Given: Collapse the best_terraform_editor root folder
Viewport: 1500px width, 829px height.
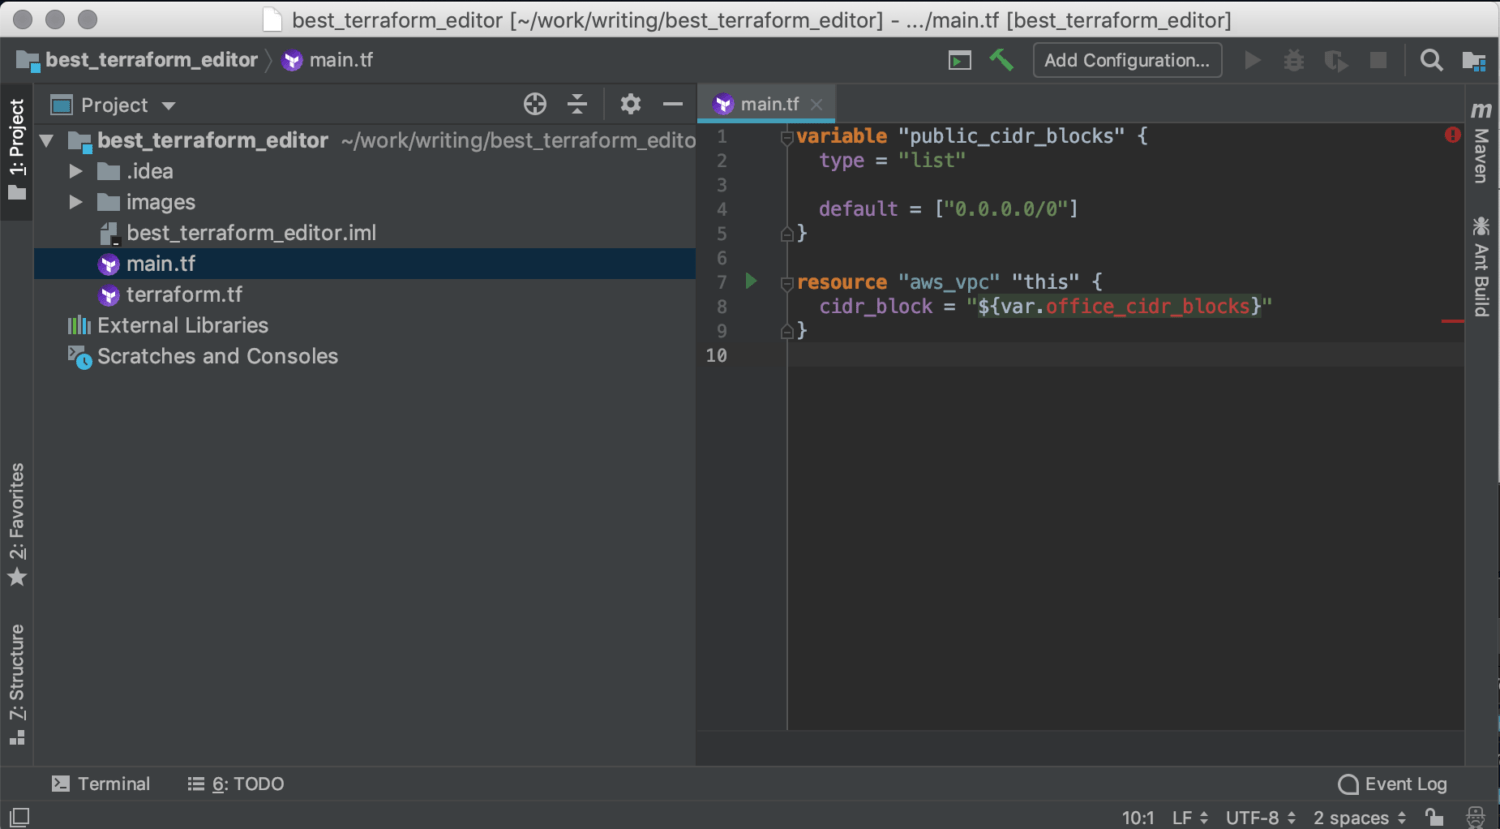Looking at the screenshot, I should click(46, 141).
